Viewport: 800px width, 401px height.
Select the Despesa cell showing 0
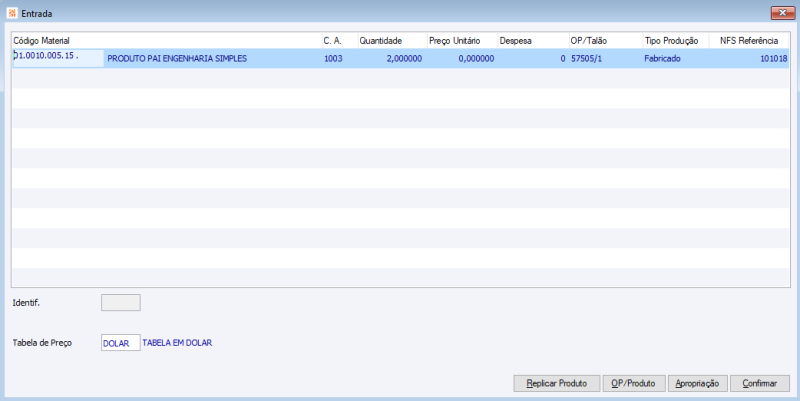click(533, 59)
